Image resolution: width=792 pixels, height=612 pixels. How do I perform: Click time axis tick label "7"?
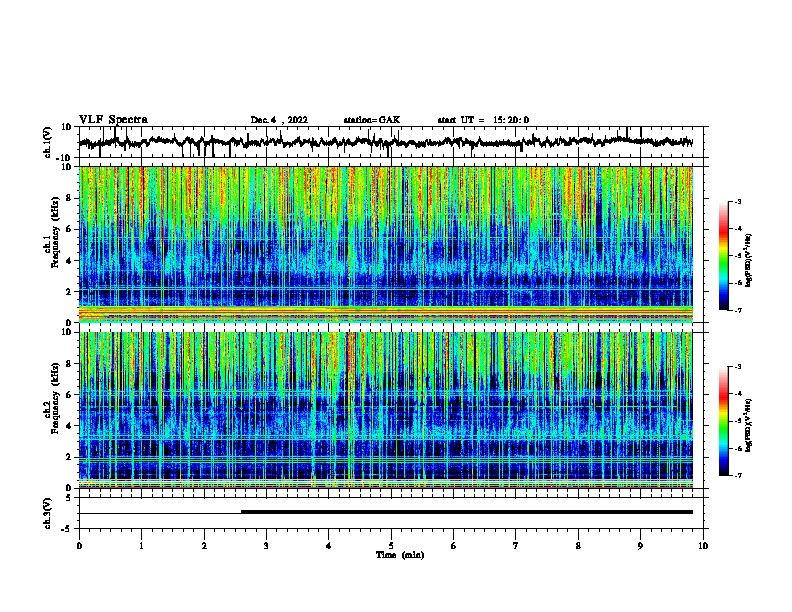516,546
